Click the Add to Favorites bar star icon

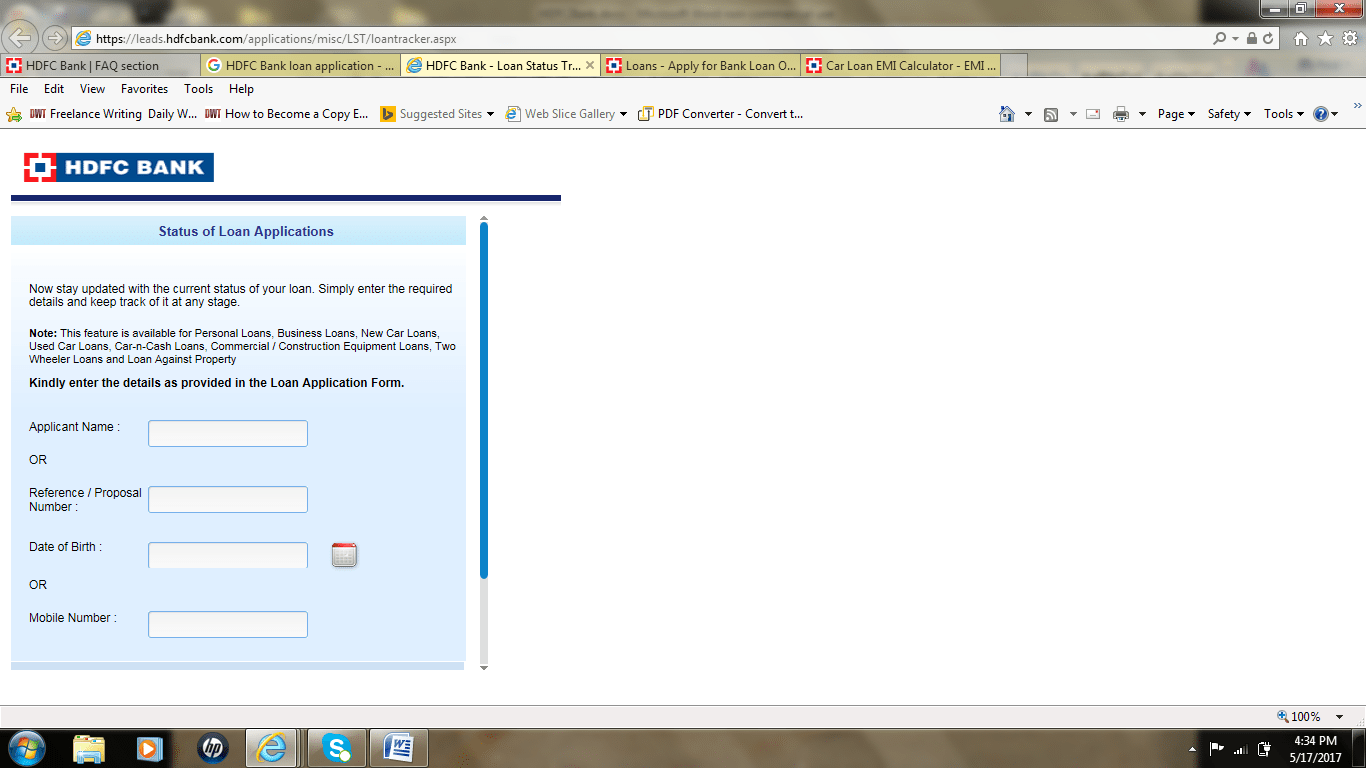click(14, 114)
